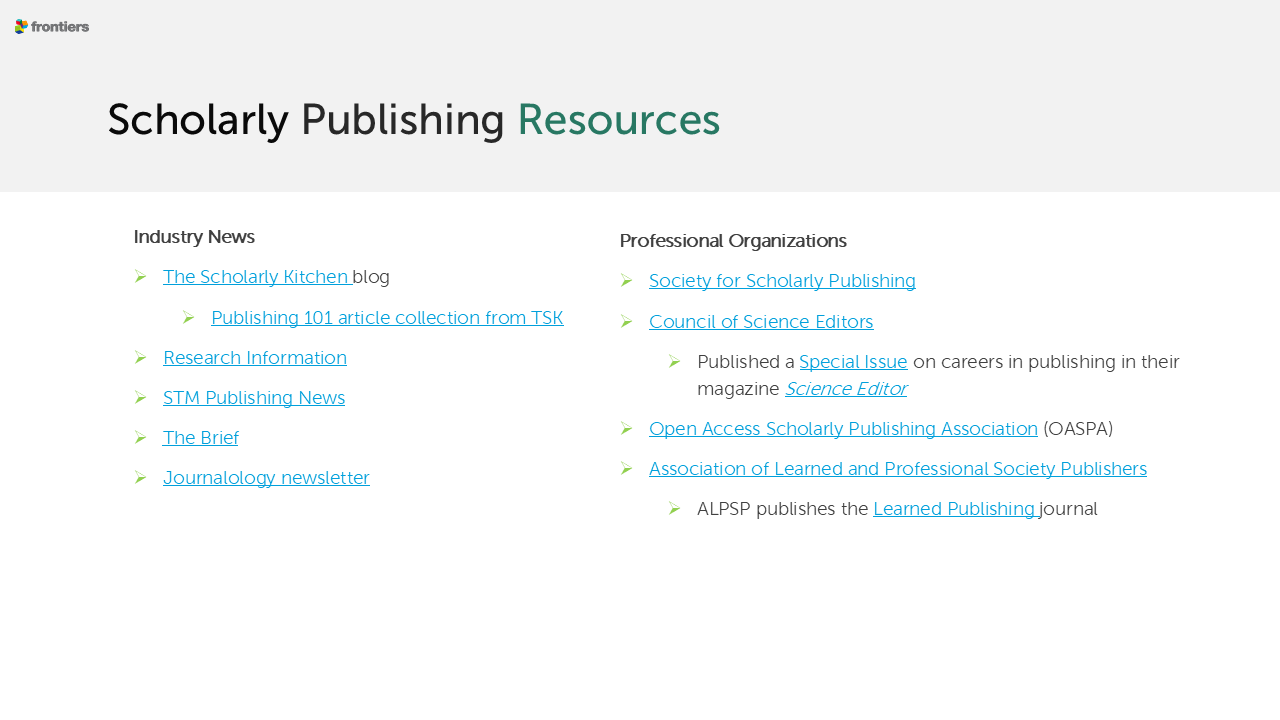Viewport: 1280px width, 720px height.
Task: Open the Journalology newsletter link
Action: point(266,478)
